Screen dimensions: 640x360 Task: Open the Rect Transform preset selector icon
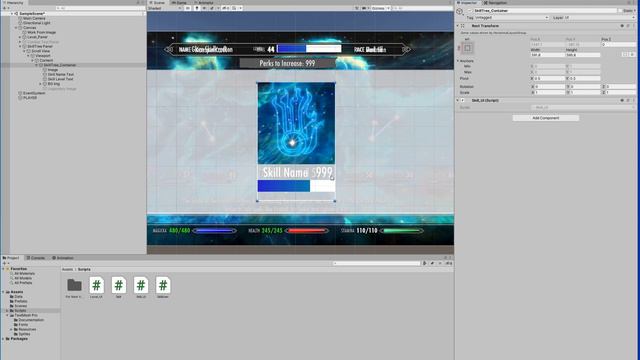point(628,26)
